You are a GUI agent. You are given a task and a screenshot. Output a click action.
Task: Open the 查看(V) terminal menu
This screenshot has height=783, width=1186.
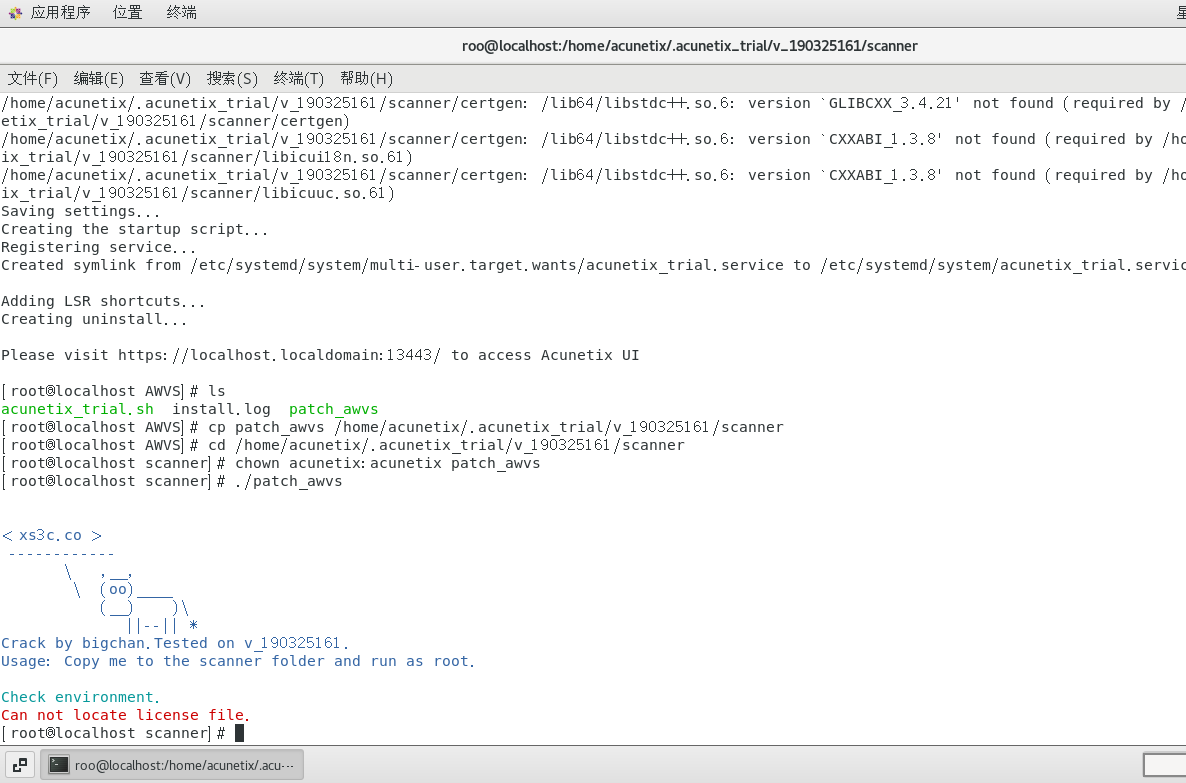click(165, 79)
